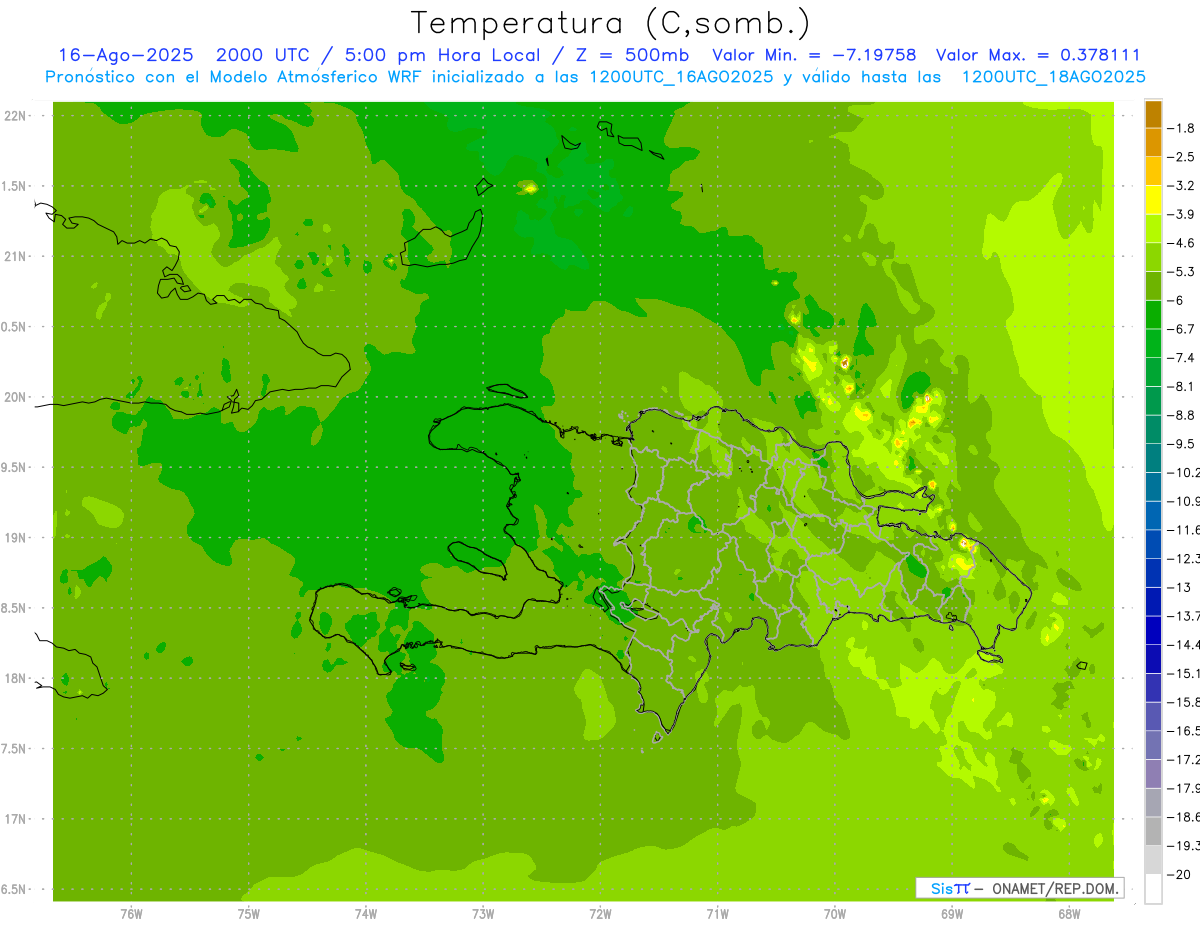Select the date text "16-Ago-2025"
The width and height of the screenshot is (1200, 927).
(125, 55)
